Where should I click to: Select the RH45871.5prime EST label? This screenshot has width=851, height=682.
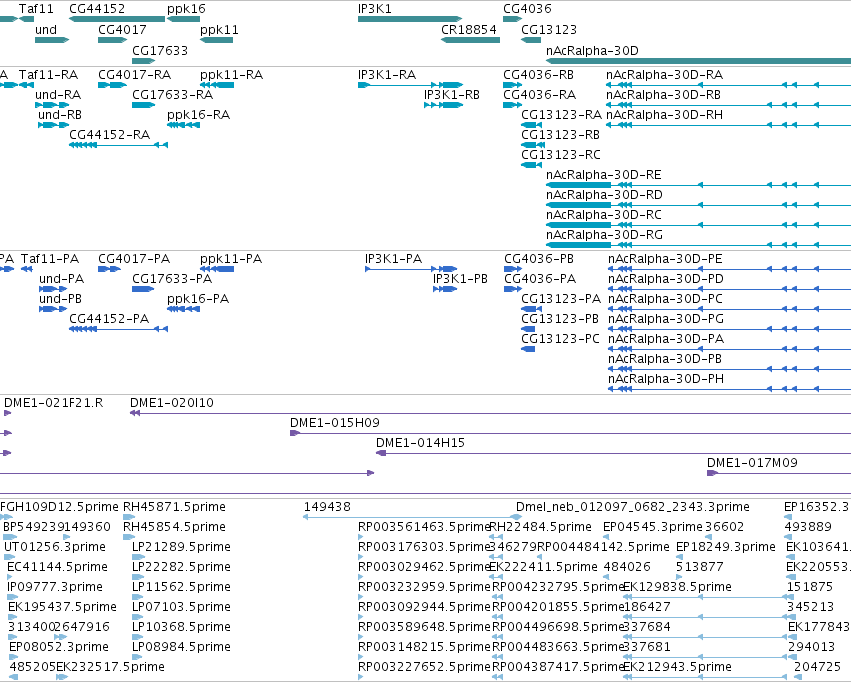point(175,507)
